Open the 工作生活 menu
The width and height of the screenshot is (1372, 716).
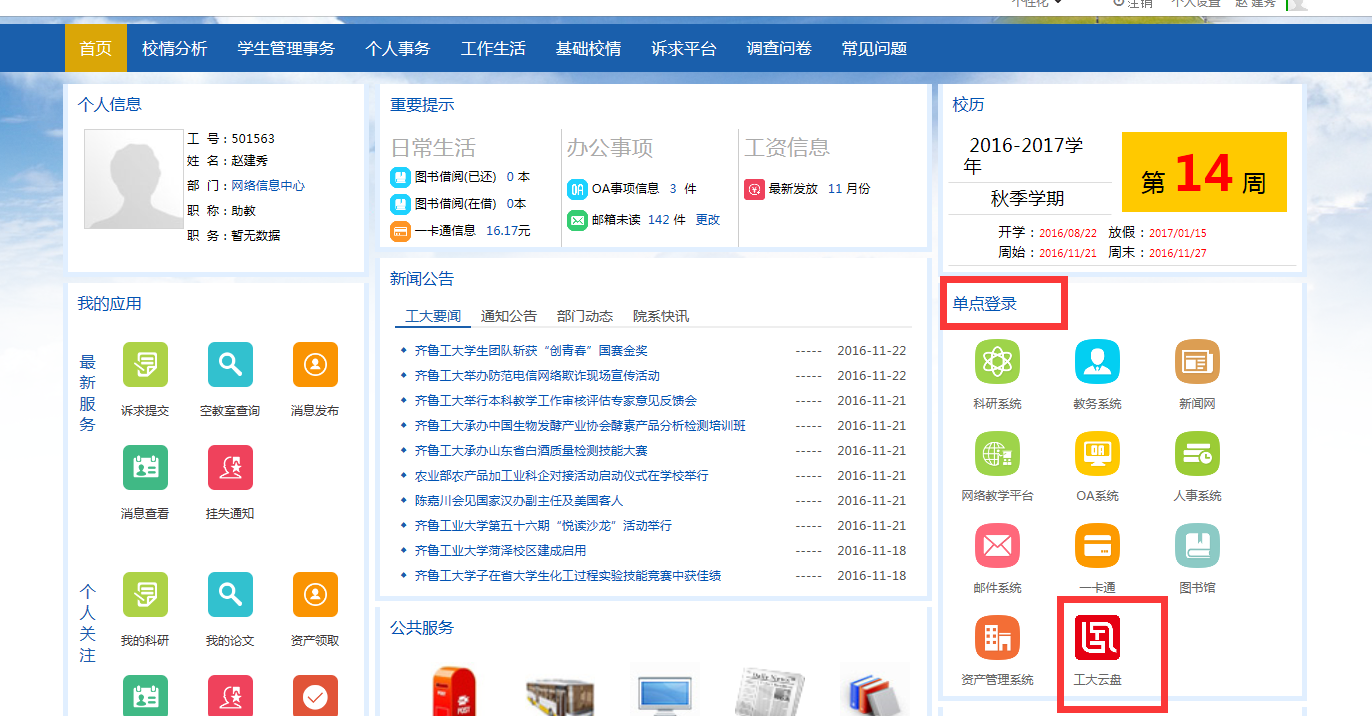[493, 48]
